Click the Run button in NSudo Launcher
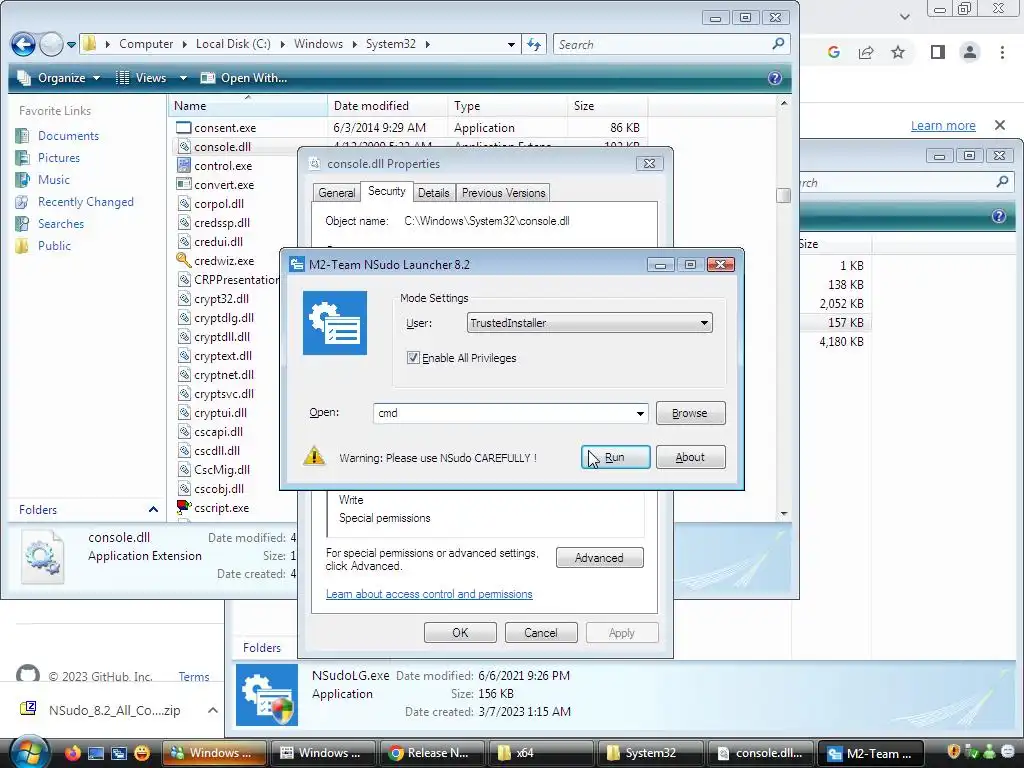Image resolution: width=1024 pixels, height=768 pixels. click(x=615, y=457)
